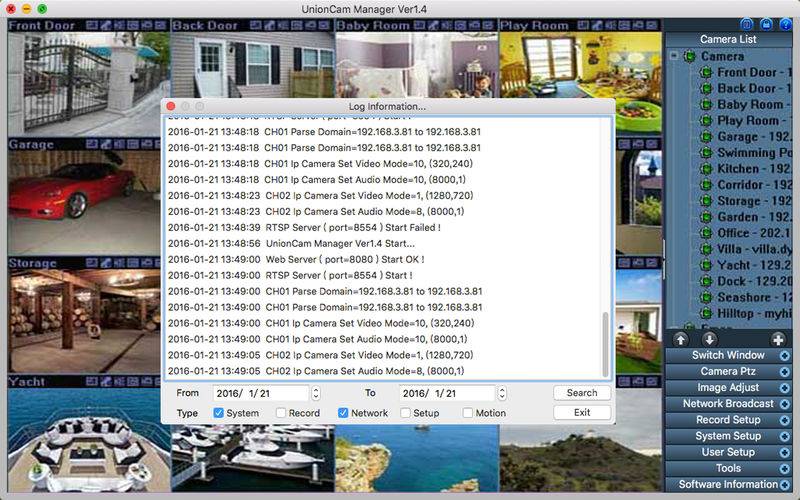Move camera down with the down-arrow icon
The width and height of the screenshot is (800, 500).
pyautogui.click(x=709, y=339)
